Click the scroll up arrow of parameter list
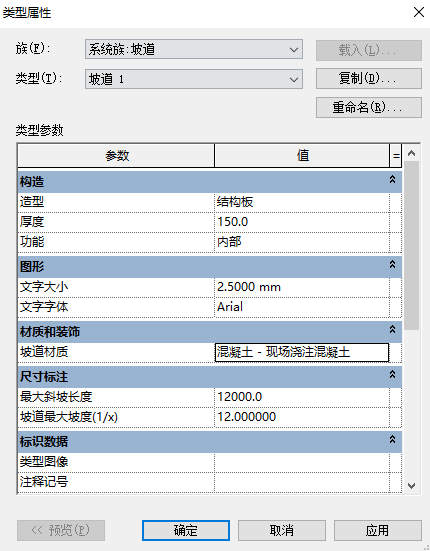Image resolution: width=430 pixels, height=551 pixels. [411, 153]
